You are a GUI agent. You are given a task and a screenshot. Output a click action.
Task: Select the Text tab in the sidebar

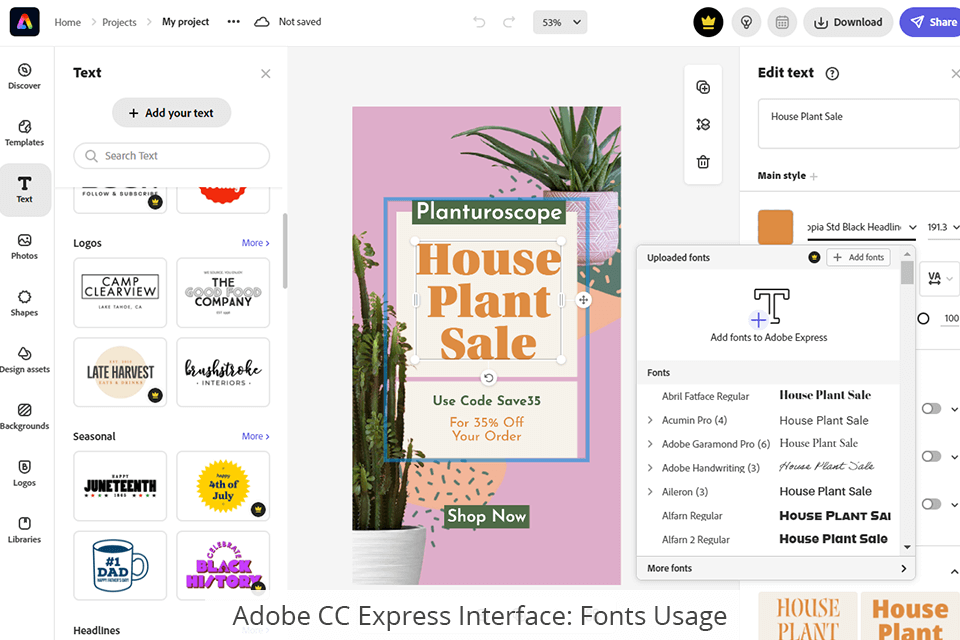(x=24, y=190)
